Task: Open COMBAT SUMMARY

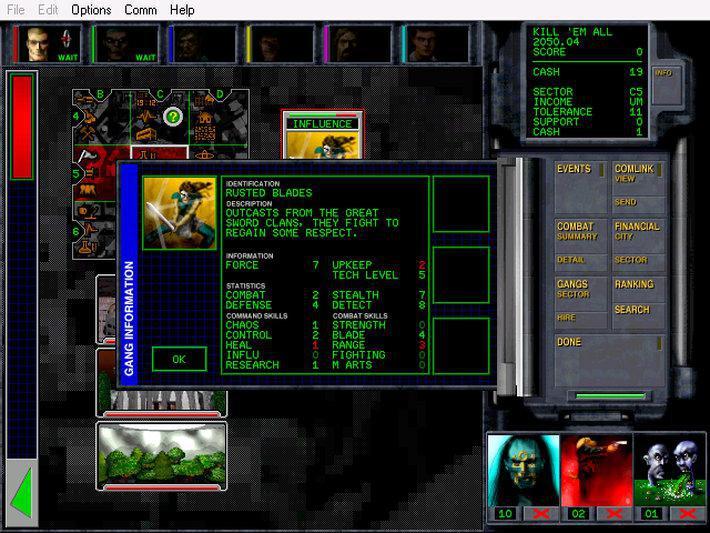Action: click(580, 235)
